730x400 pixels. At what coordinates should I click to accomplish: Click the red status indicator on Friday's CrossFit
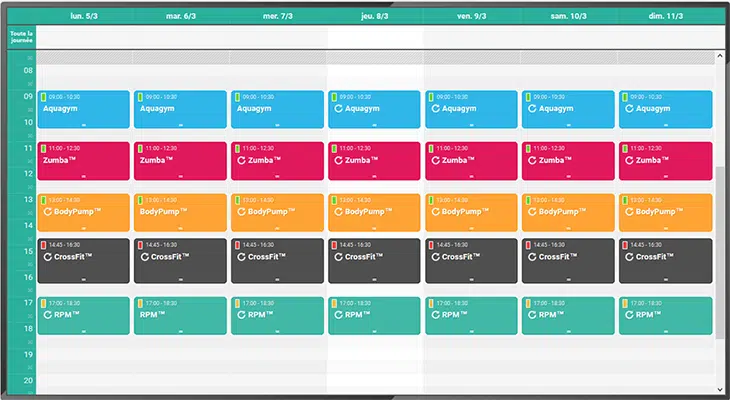click(x=431, y=245)
